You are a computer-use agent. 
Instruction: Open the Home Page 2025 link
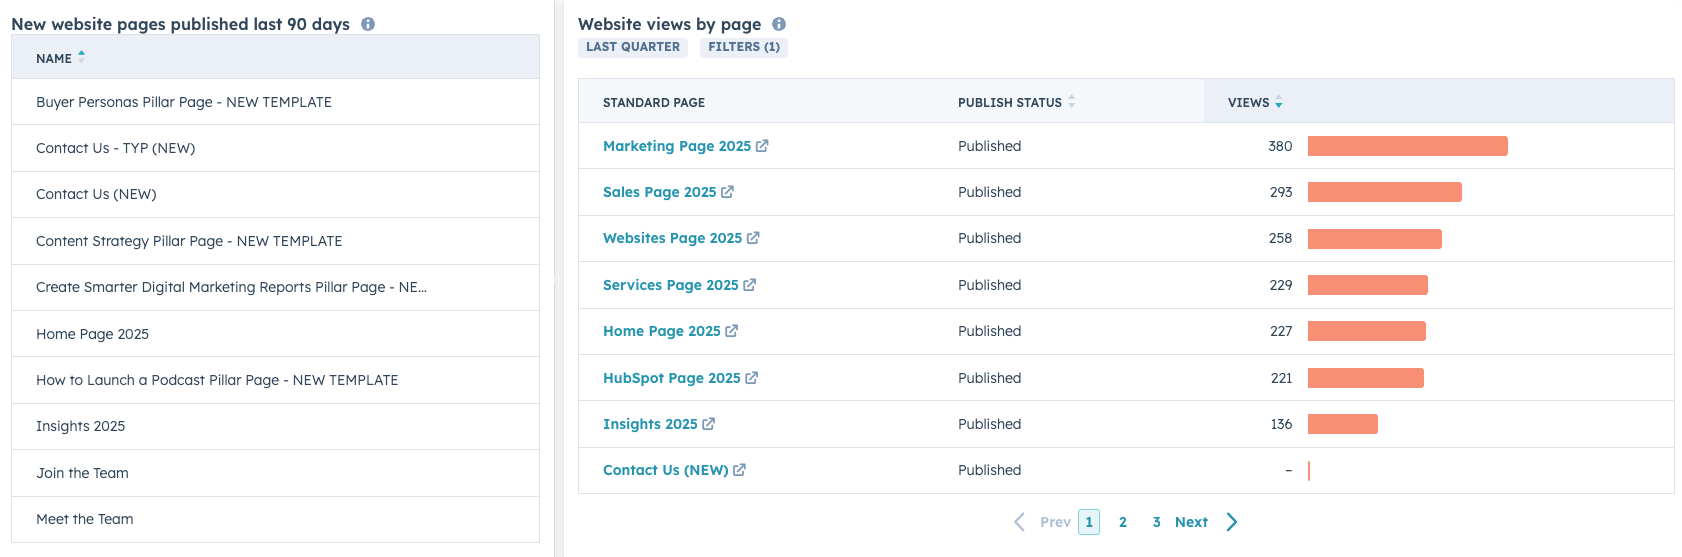(x=661, y=331)
